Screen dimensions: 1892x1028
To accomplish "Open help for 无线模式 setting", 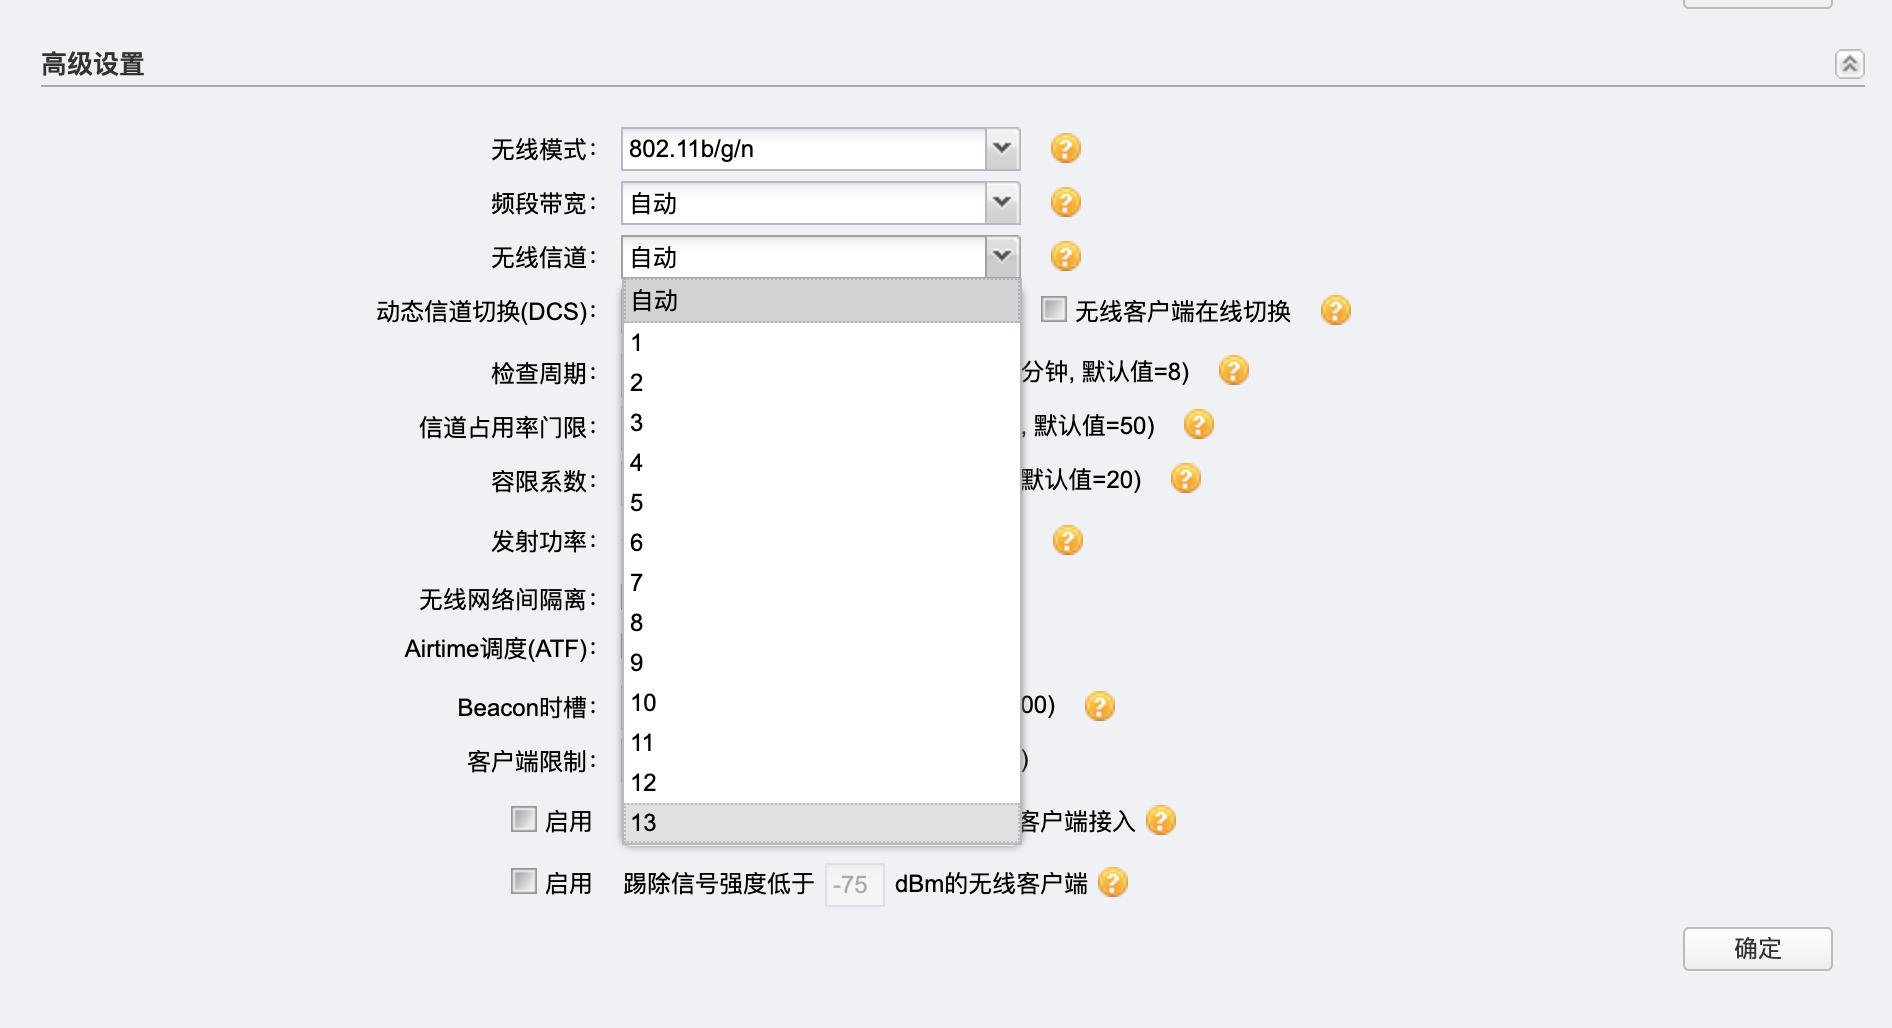I will click(x=1066, y=148).
